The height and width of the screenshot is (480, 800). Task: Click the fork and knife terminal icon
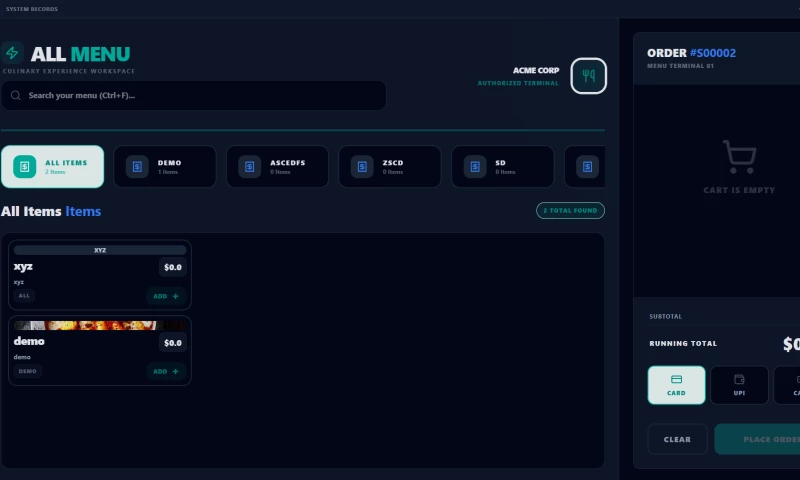588,76
